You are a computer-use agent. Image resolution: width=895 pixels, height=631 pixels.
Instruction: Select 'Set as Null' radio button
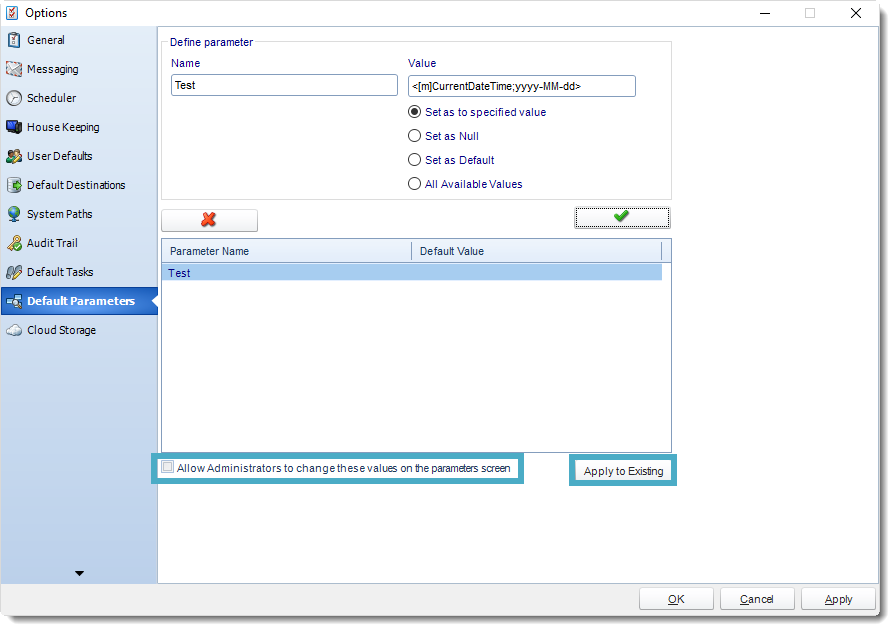(414, 136)
